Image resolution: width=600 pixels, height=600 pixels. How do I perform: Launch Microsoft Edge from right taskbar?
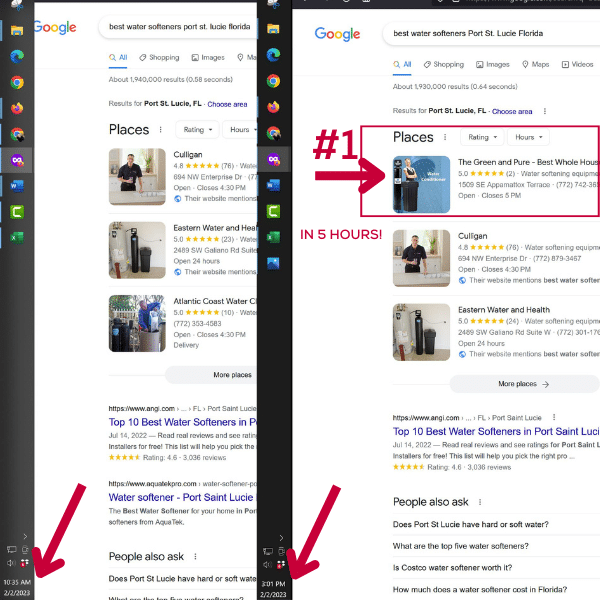point(273,55)
